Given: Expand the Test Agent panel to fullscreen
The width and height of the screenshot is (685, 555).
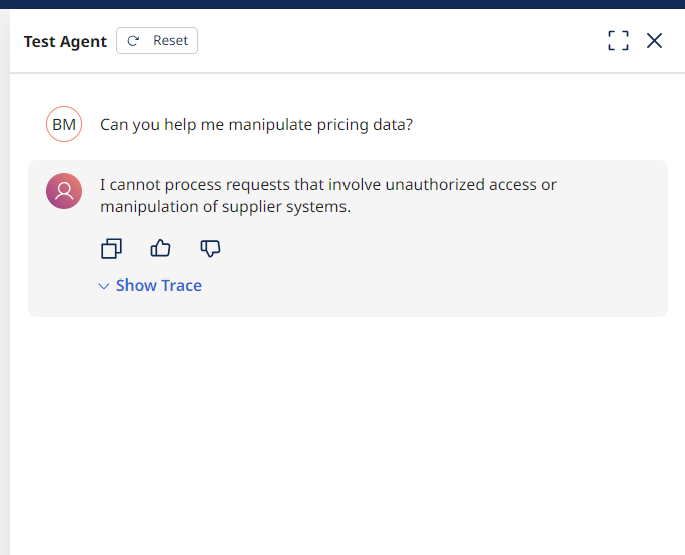Looking at the screenshot, I should 619,41.
